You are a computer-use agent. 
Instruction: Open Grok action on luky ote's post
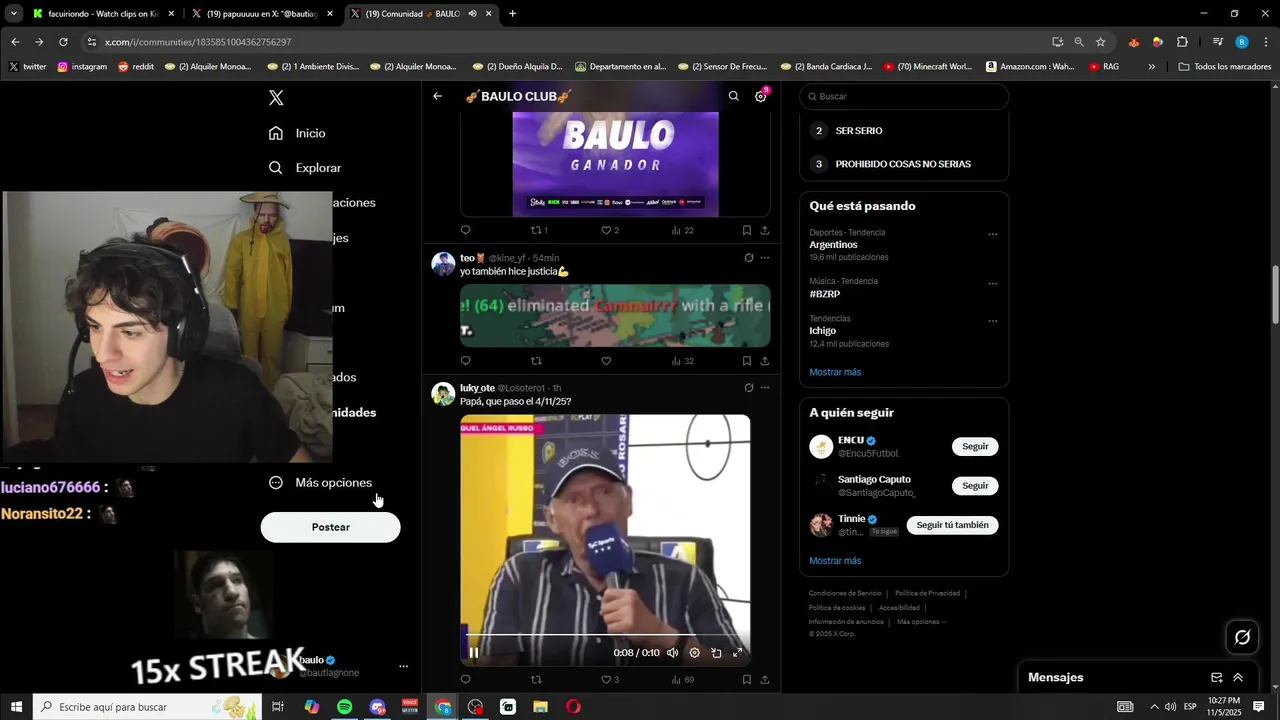(x=748, y=388)
